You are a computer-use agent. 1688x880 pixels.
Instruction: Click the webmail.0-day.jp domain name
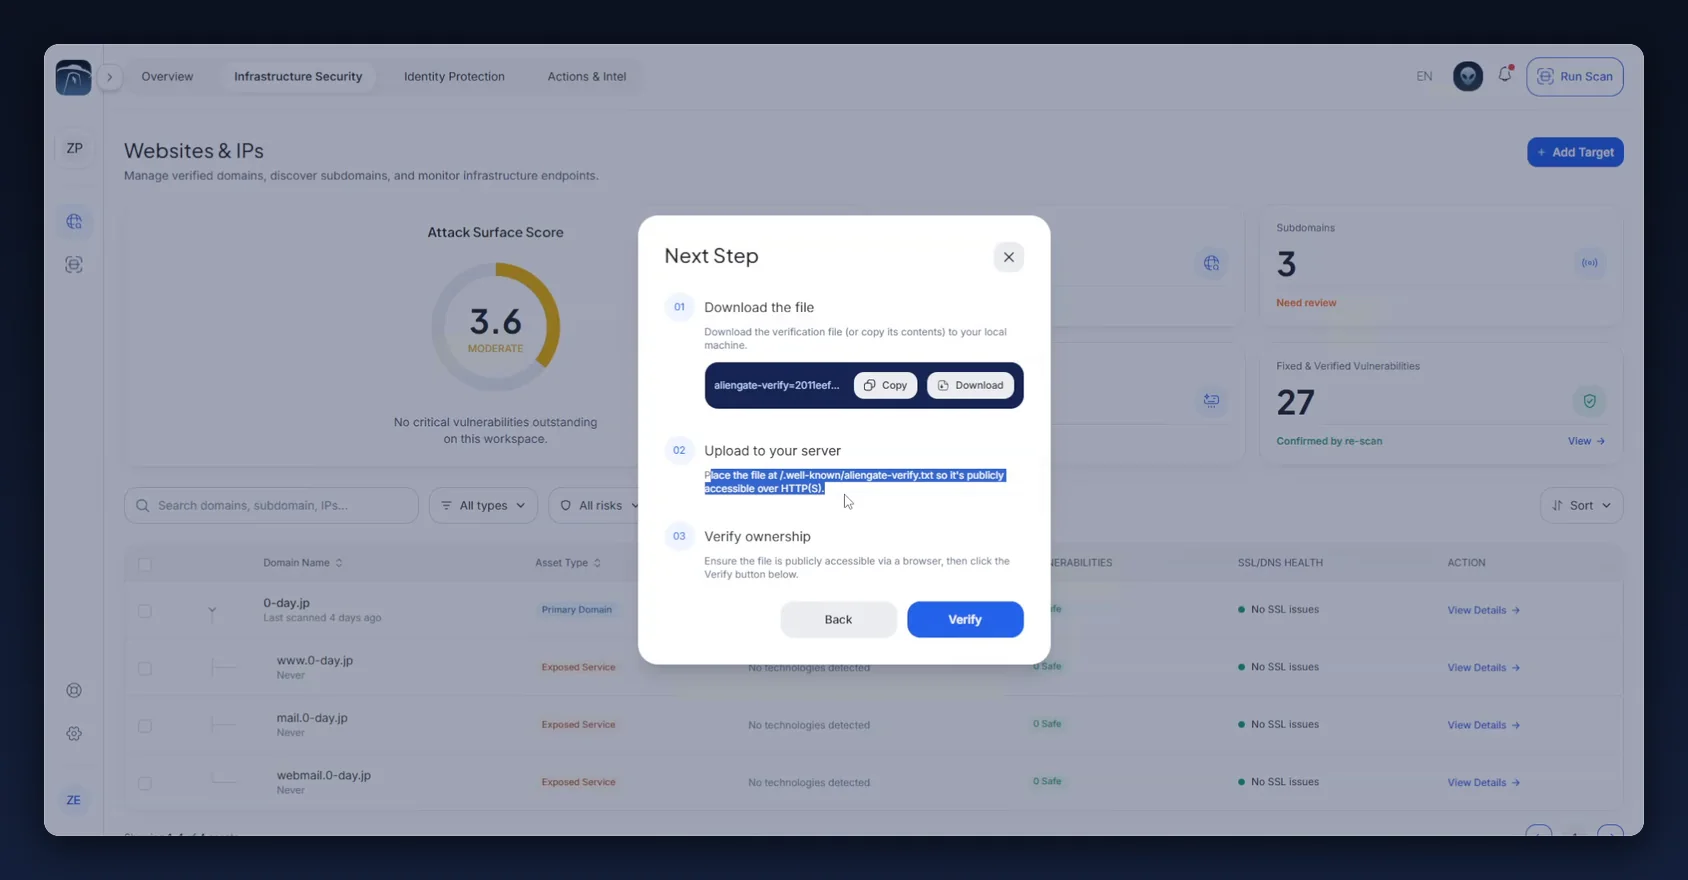(323, 775)
